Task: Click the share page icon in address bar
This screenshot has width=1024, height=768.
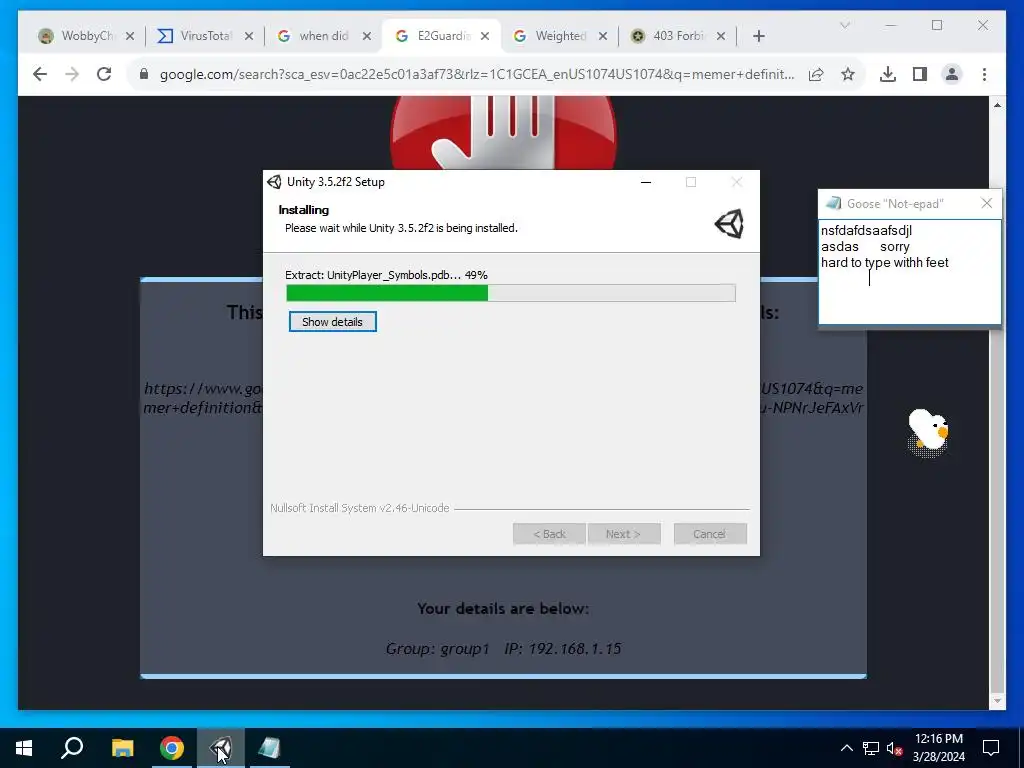Action: tap(816, 74)
